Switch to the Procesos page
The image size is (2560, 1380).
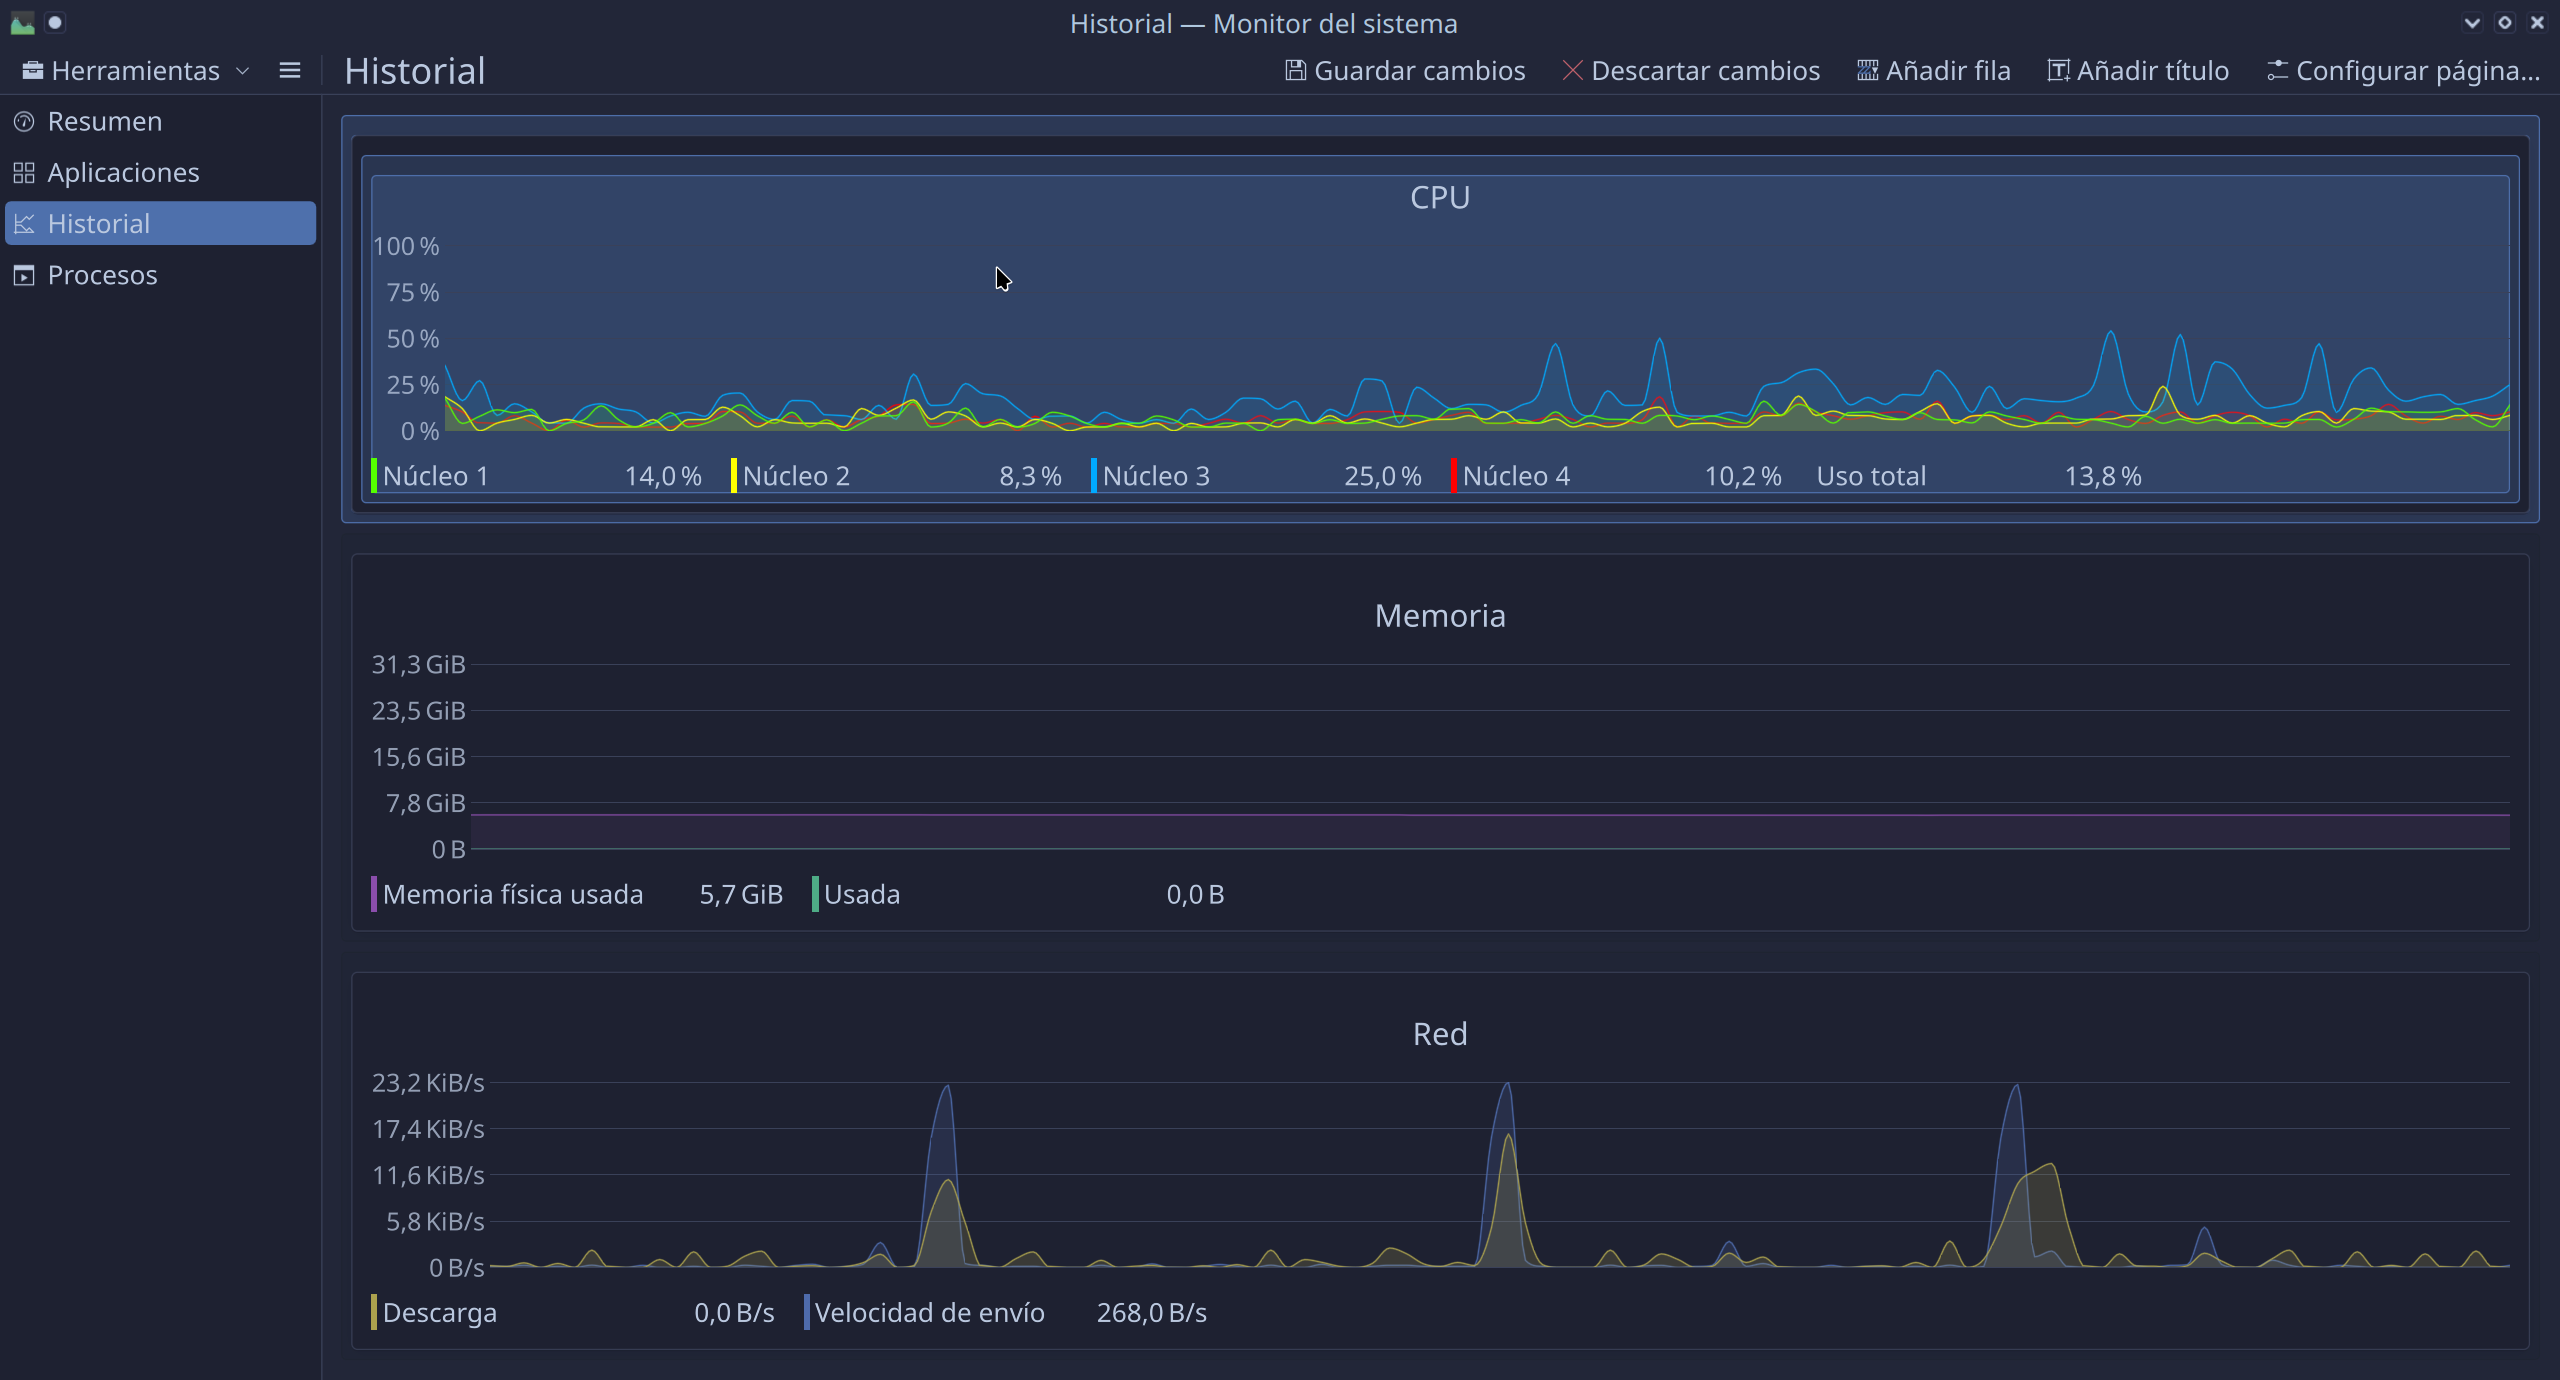(102, 275)
